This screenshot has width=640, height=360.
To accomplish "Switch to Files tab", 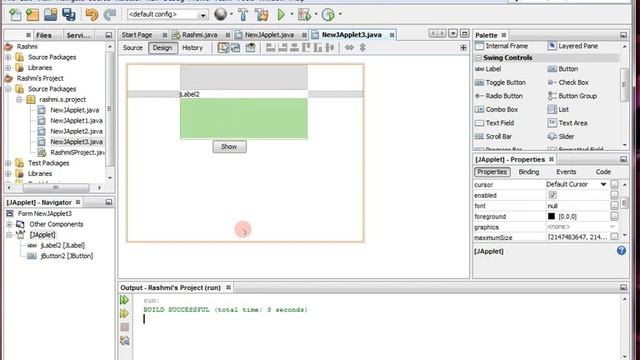I will [x=44, y=35].
